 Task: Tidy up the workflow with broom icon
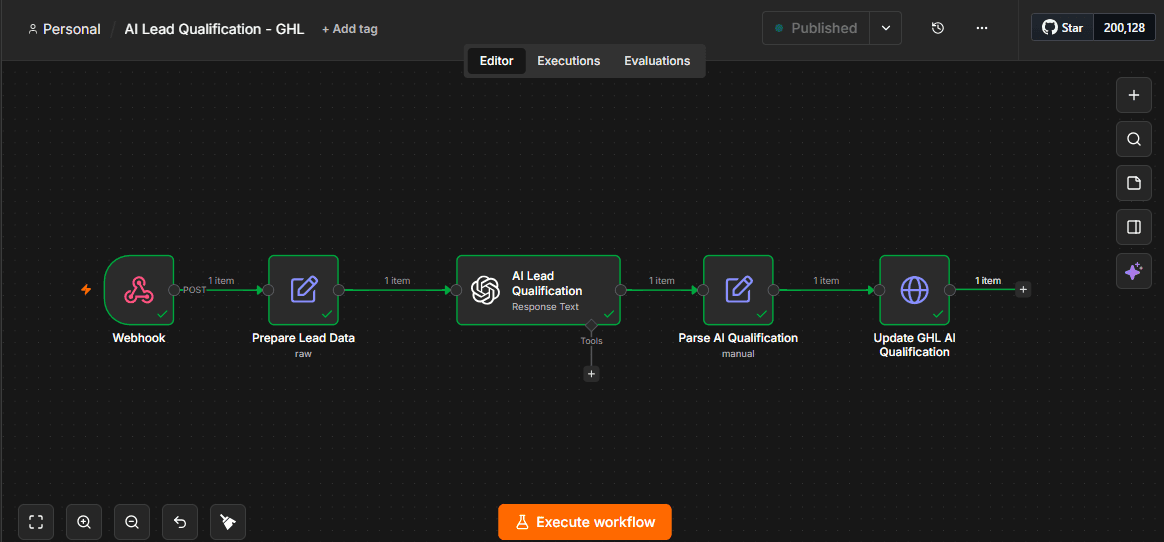[228, 522]
